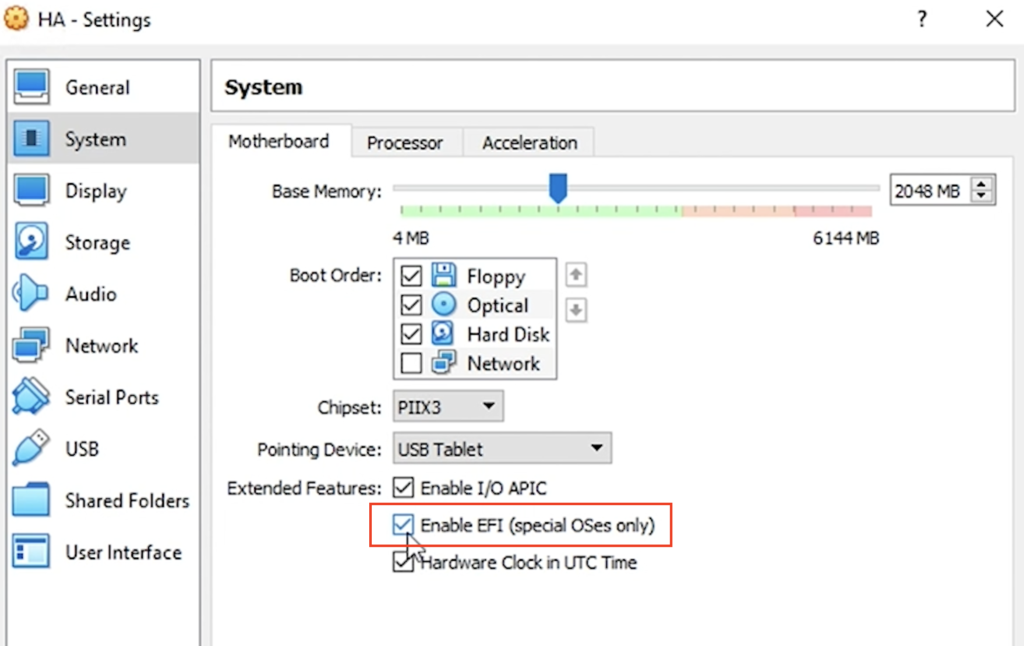Toggle Enable I/O APIC checkbox

[404, 487]
